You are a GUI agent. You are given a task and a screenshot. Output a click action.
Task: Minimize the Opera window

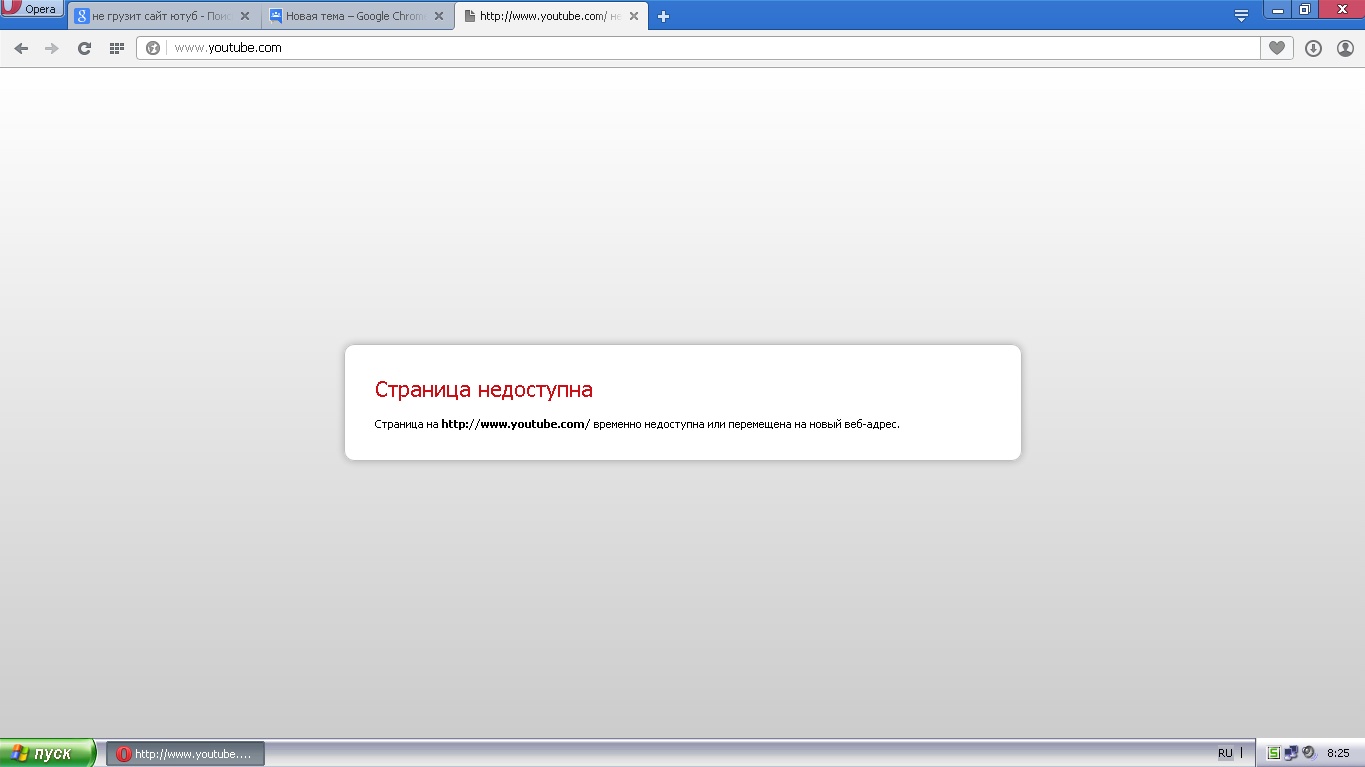pyautogui.click(x=1277, y=10)
